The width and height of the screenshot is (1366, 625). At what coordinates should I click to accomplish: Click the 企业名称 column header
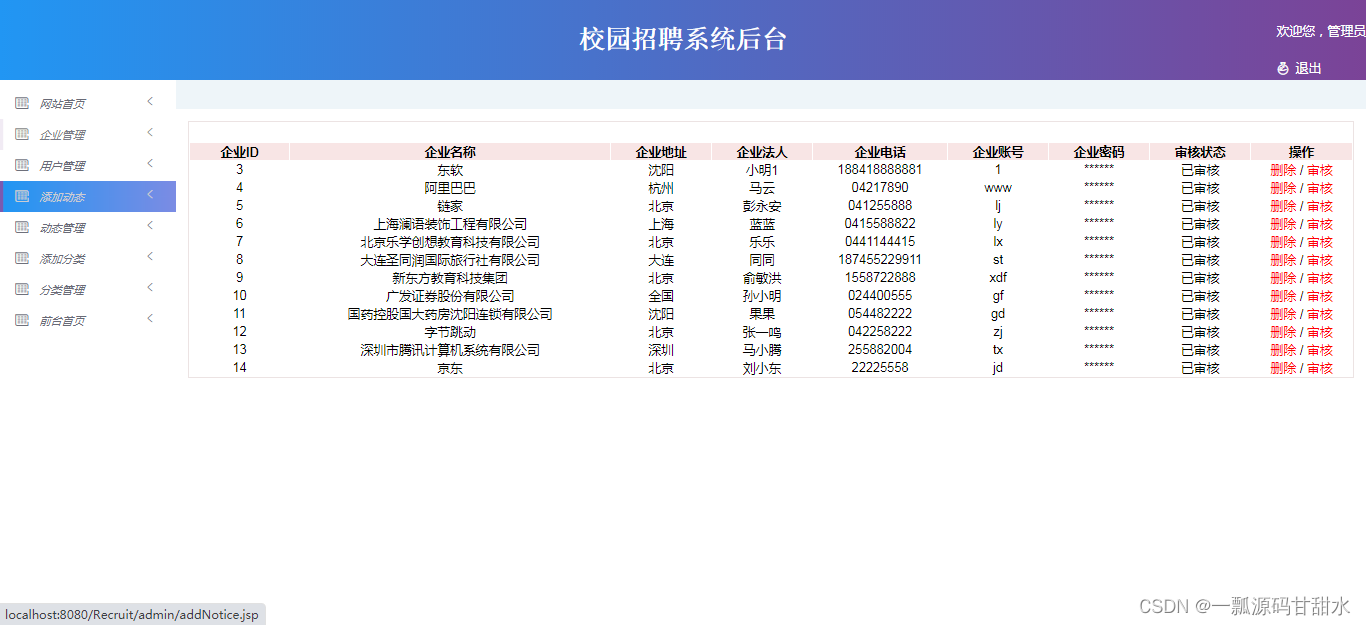(450, 152)
